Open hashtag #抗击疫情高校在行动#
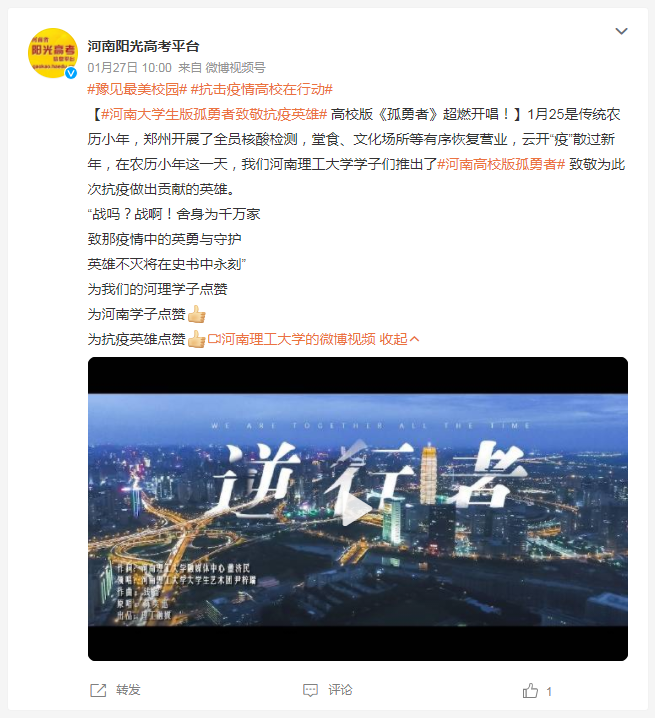 tap(262, 89)
